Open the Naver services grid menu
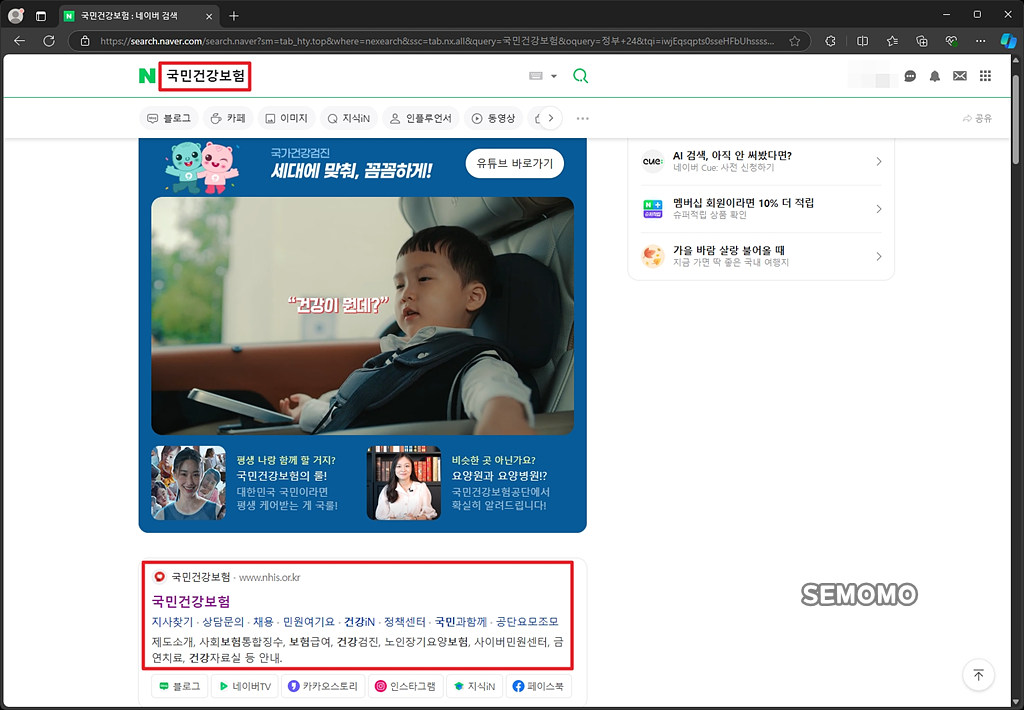The width and height of the screenshot is (1024, 710). [985, 76]
